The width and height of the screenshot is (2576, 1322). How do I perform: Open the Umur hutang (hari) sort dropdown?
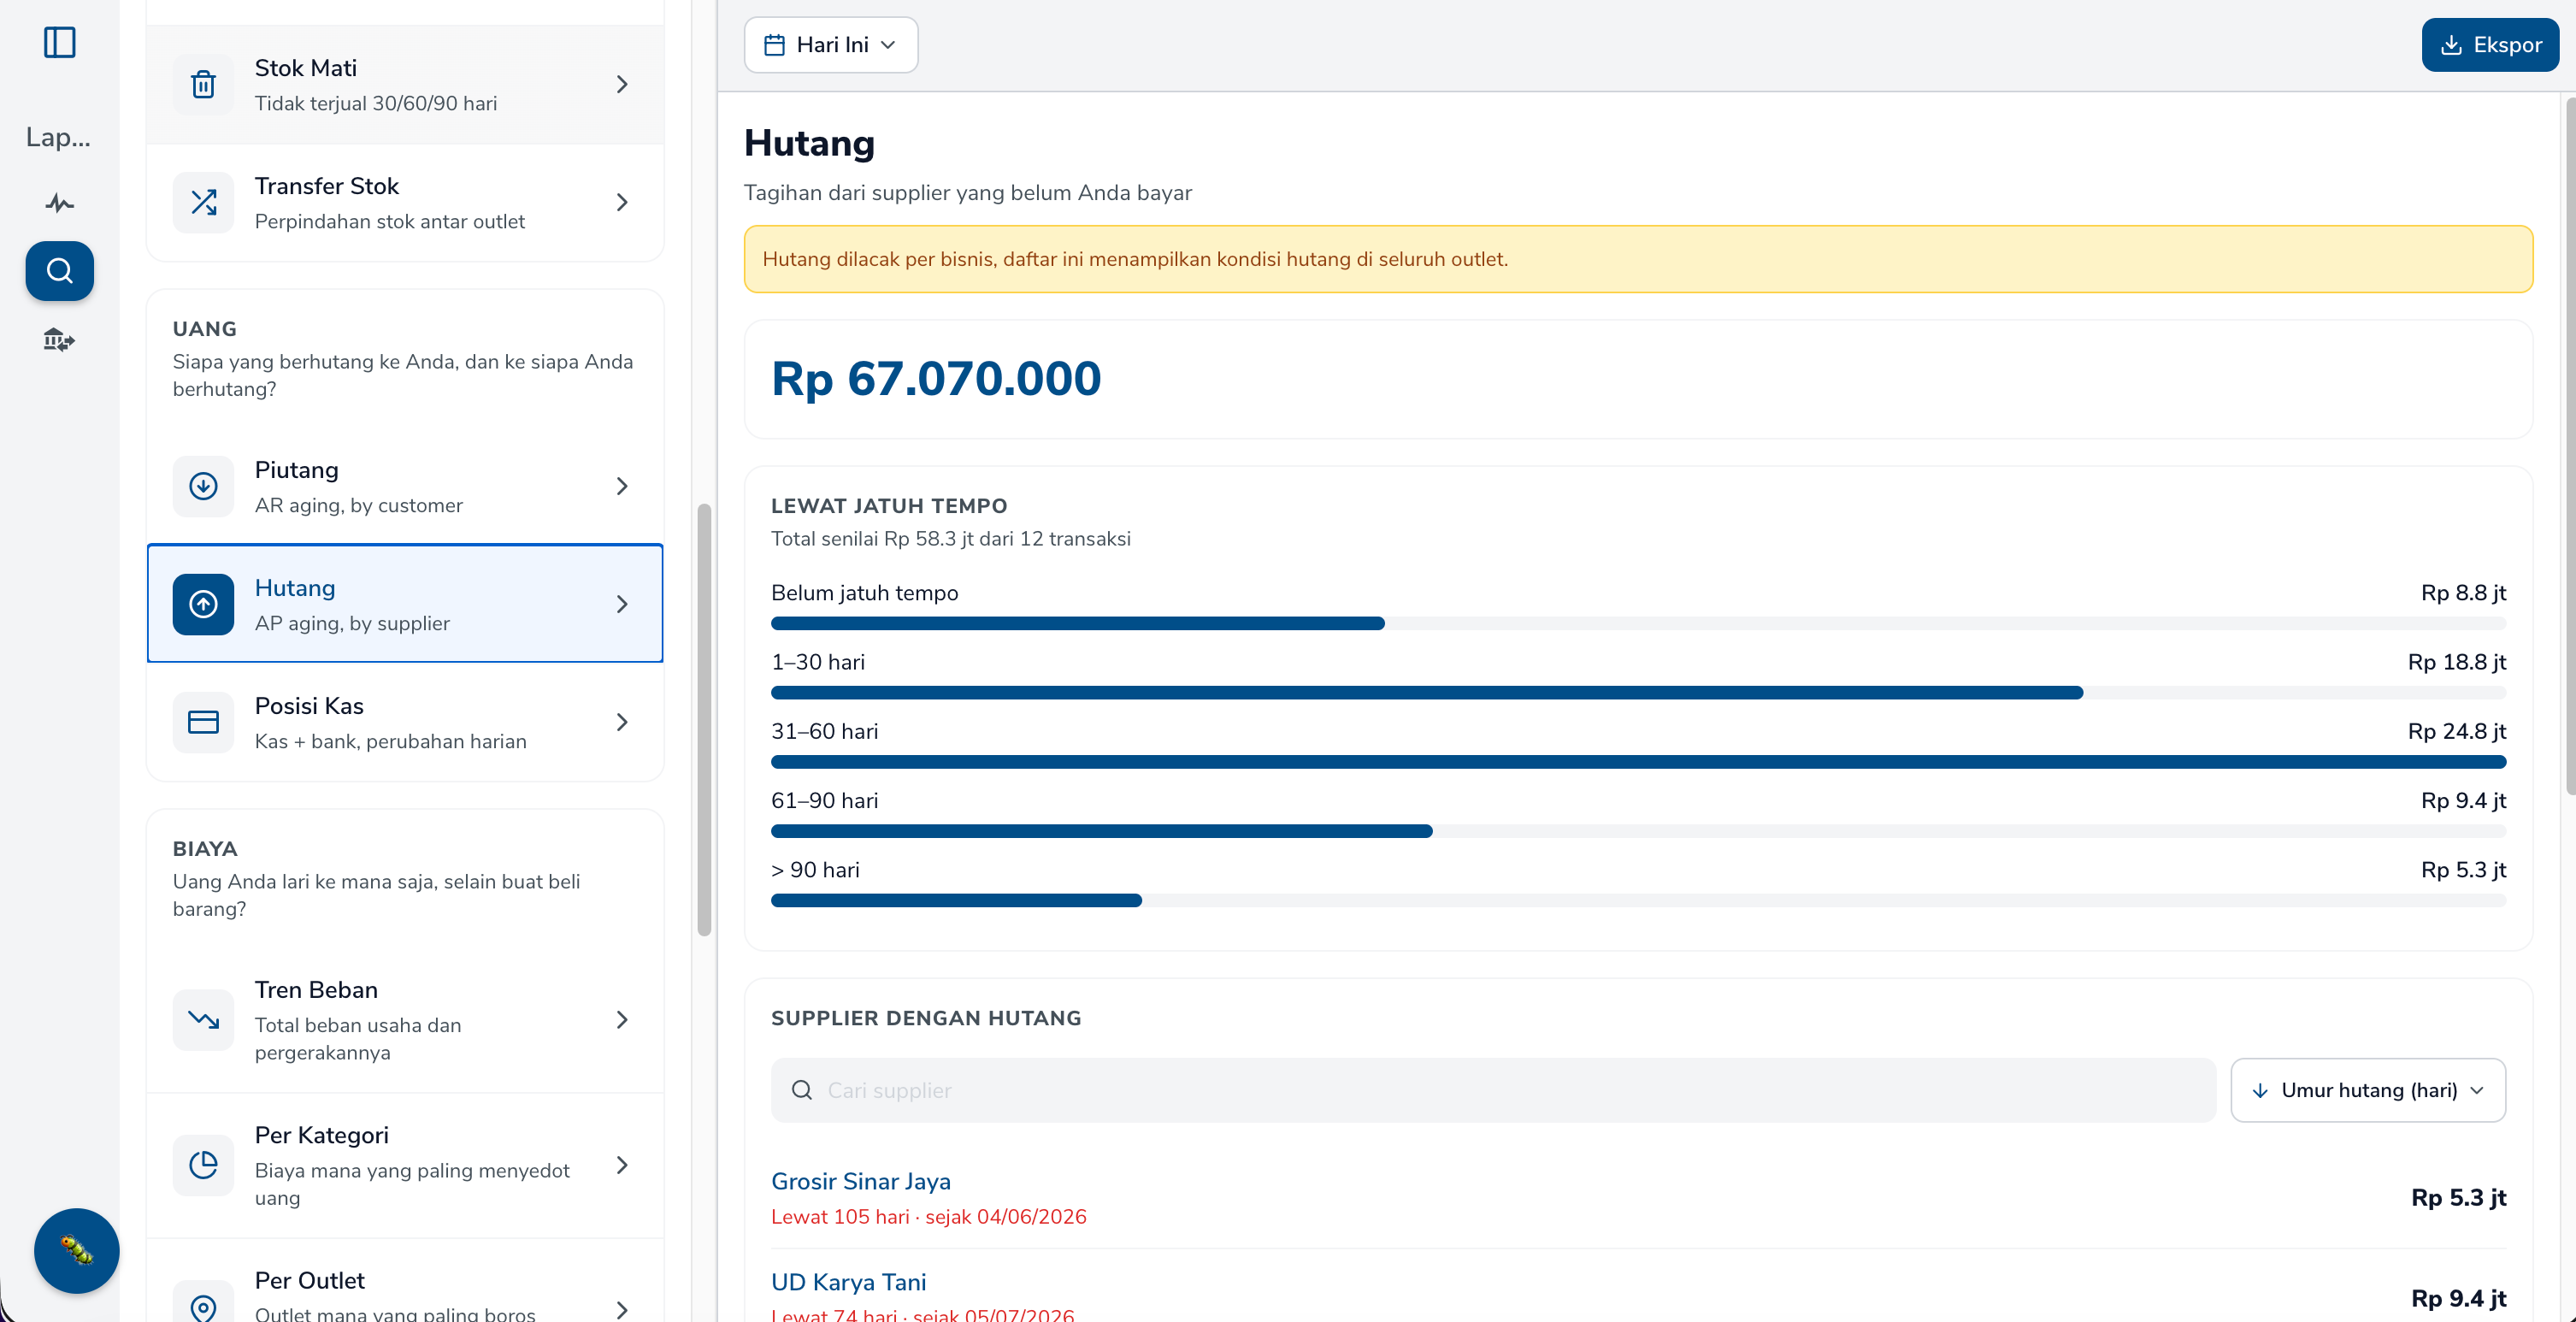point(2367,1090)
